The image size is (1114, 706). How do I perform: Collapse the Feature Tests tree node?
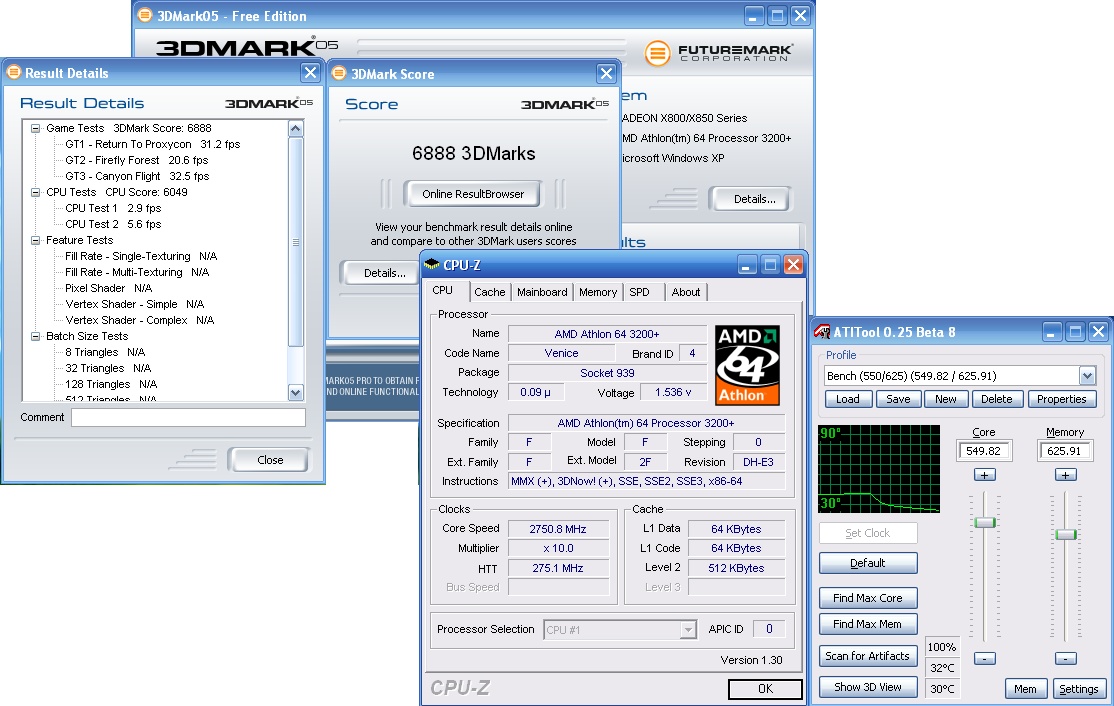tap(36, 241)
